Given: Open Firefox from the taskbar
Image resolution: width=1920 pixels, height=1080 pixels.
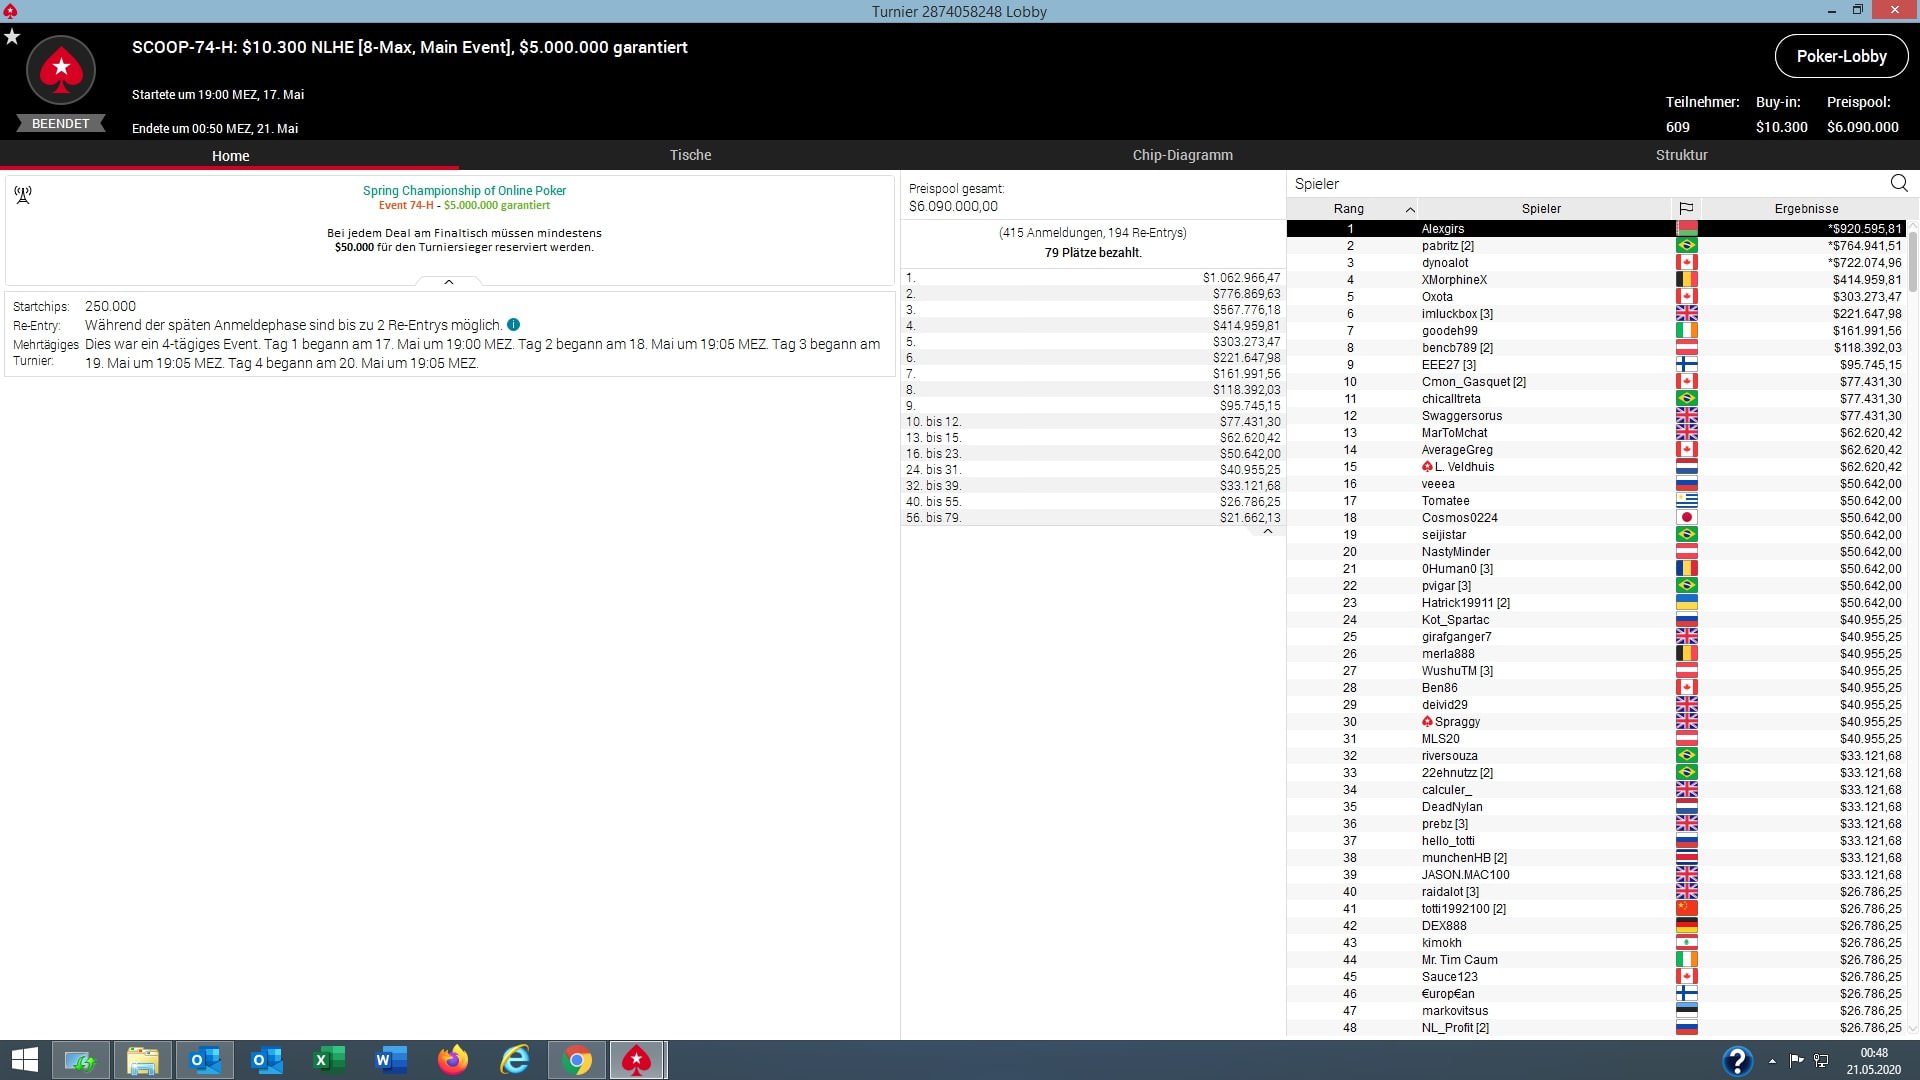Looking at the screenshot, I should tap(453, 1060).
